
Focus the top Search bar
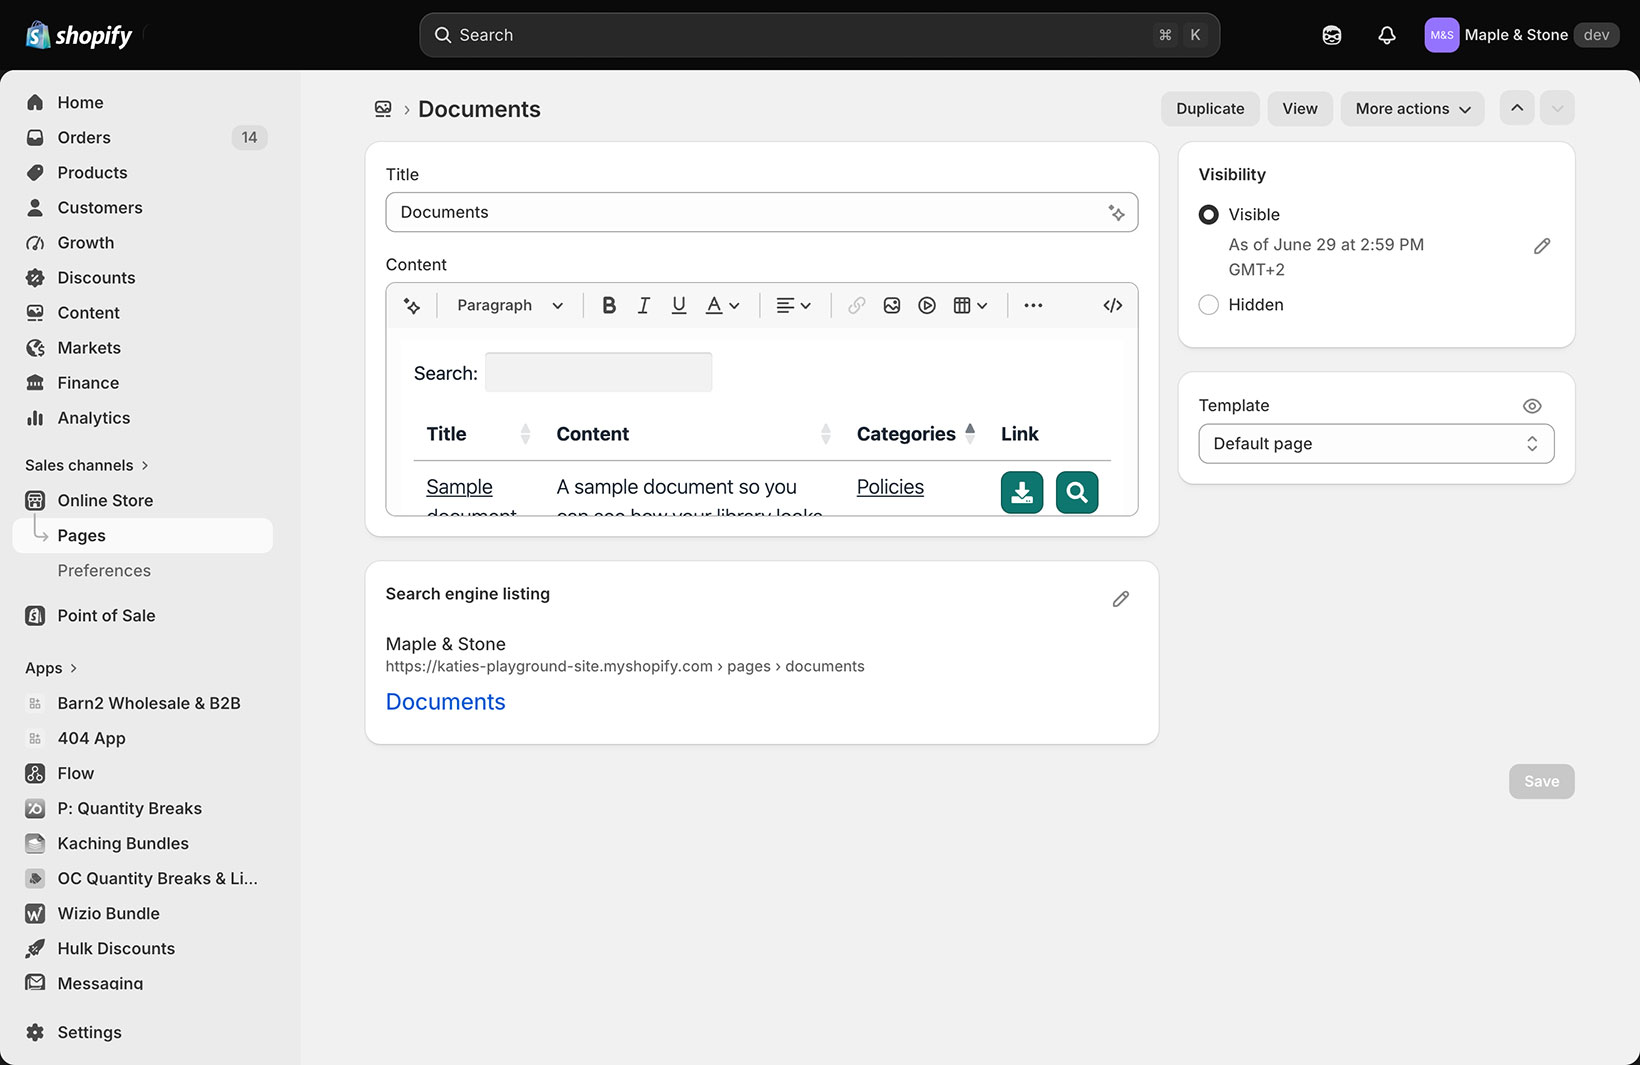coord(819,35)
